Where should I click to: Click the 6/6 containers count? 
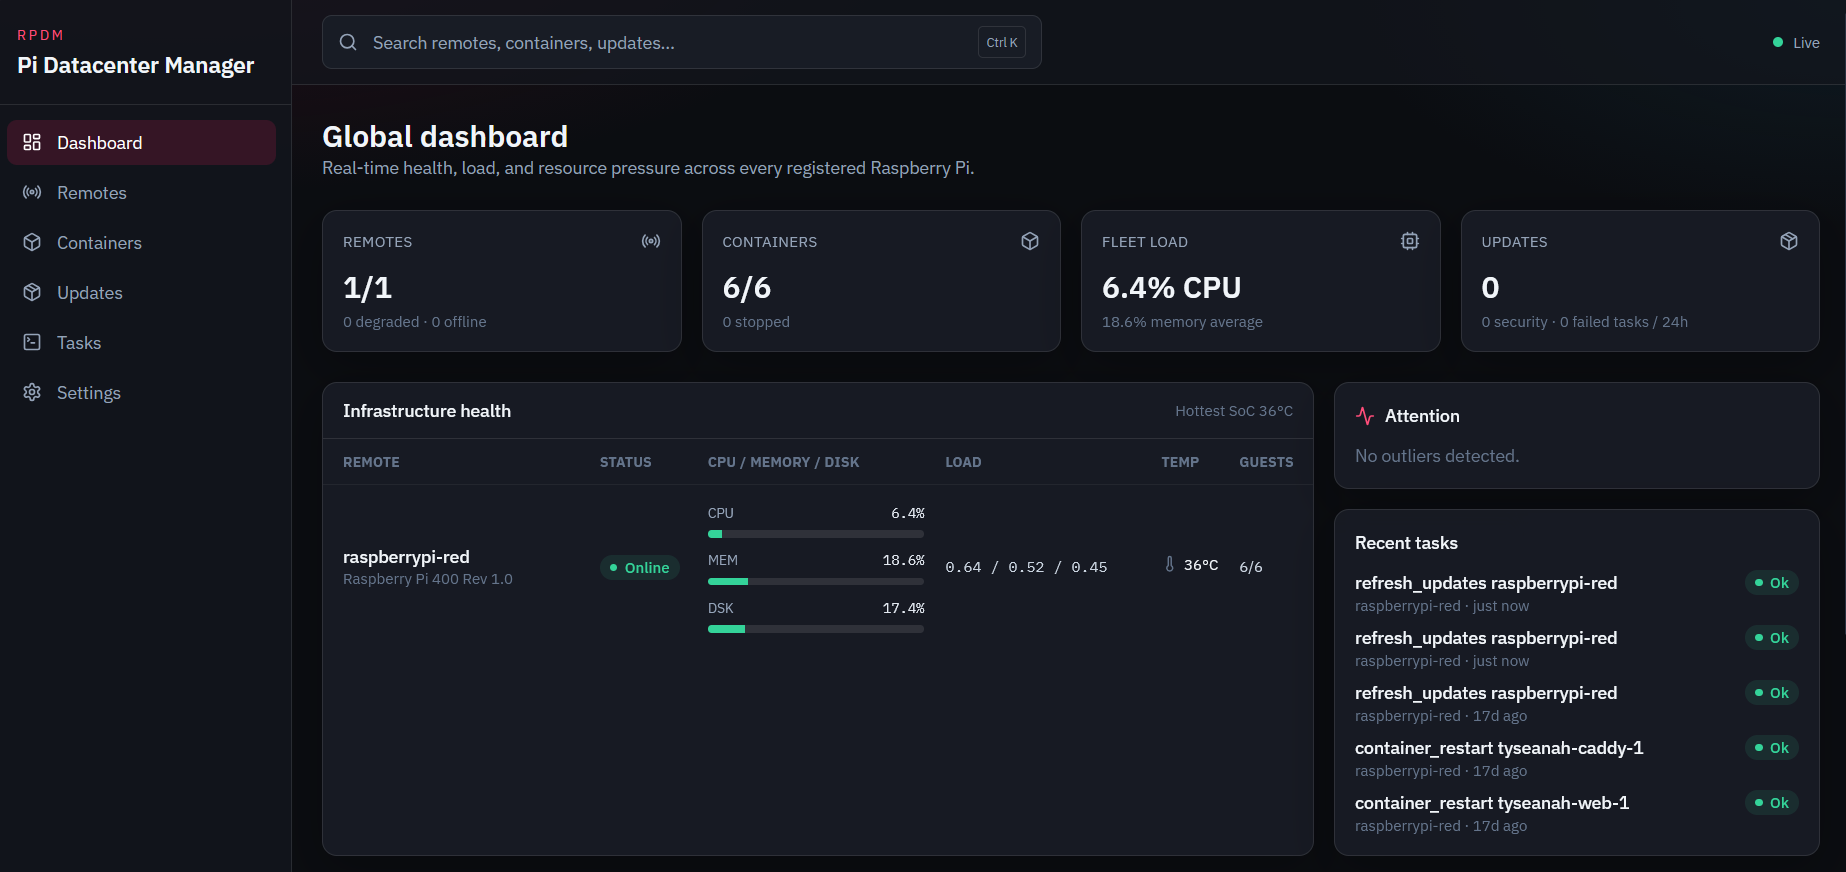coord(747,288)
